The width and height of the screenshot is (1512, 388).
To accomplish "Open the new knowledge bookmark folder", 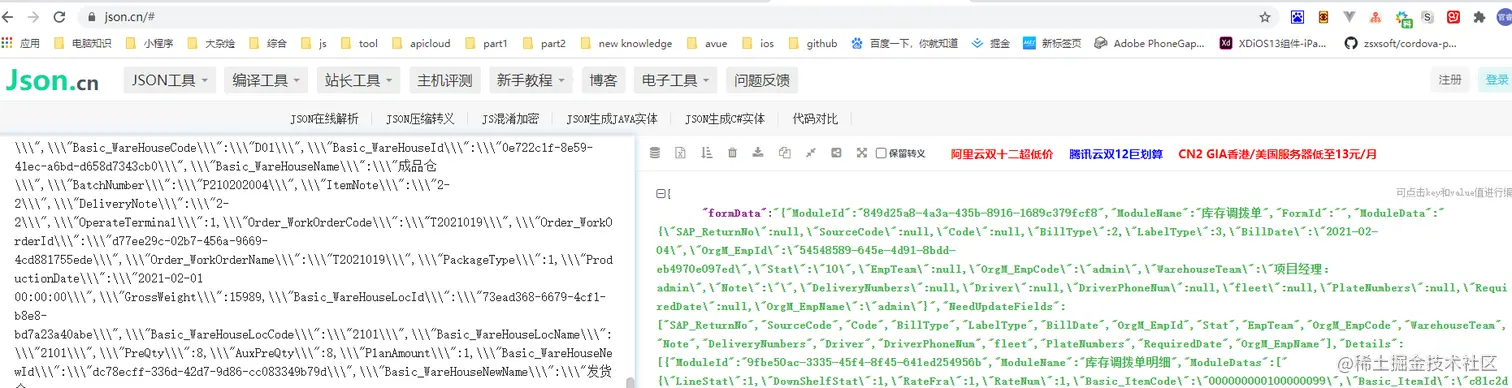I will (626, 43).
